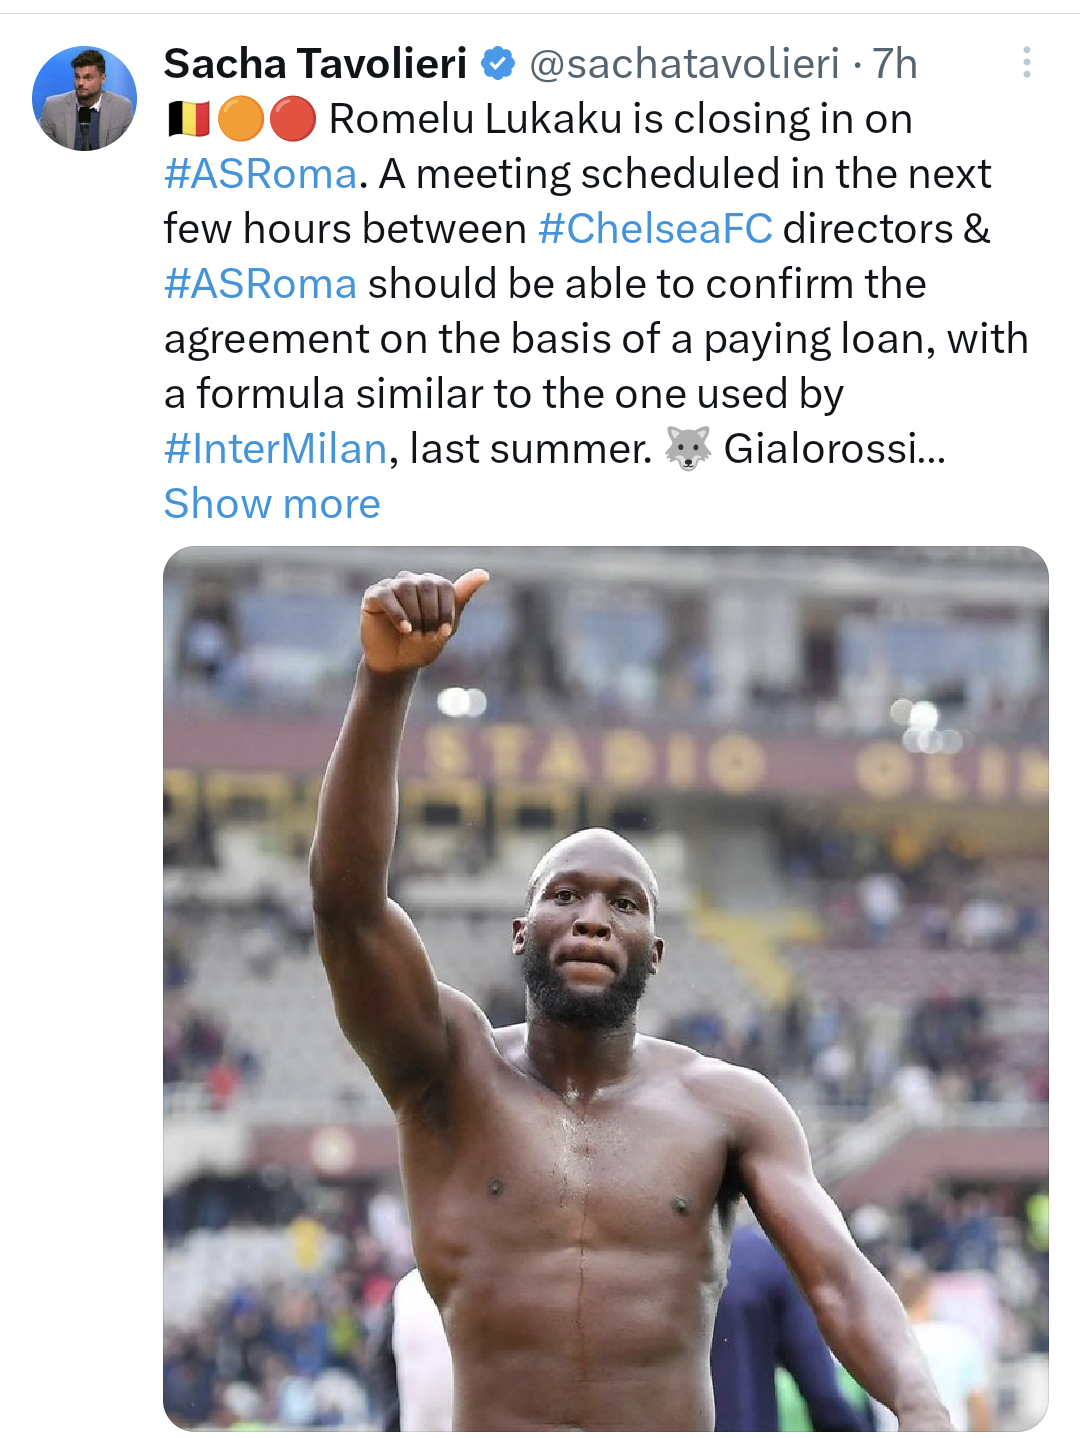1080x1438 pixels.
Task: Open the #InterMilan hashtag
Action: pos(275,449)
